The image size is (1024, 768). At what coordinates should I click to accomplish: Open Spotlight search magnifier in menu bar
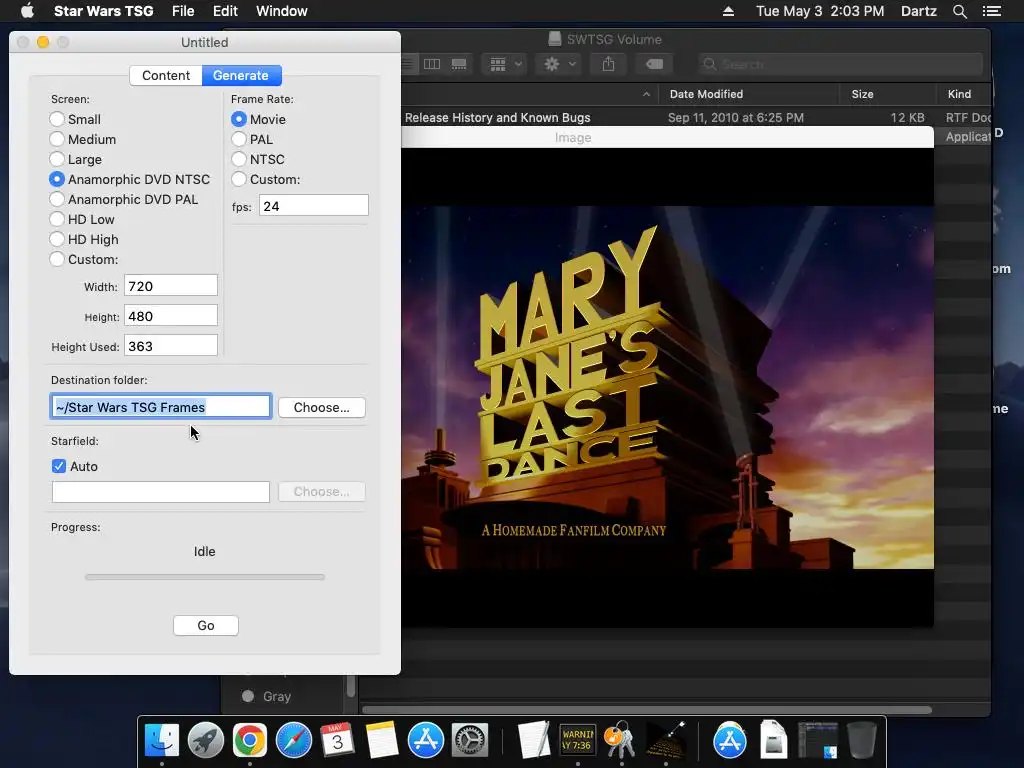959,11
